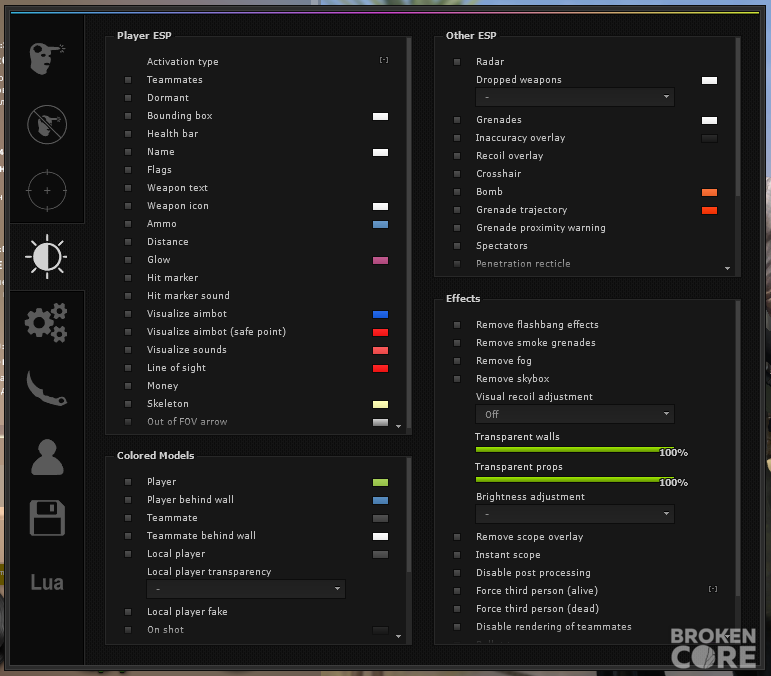Click the Money label
Image resolution: width=771 pixels, height=676 pixels.
click(x=162, y=386)
